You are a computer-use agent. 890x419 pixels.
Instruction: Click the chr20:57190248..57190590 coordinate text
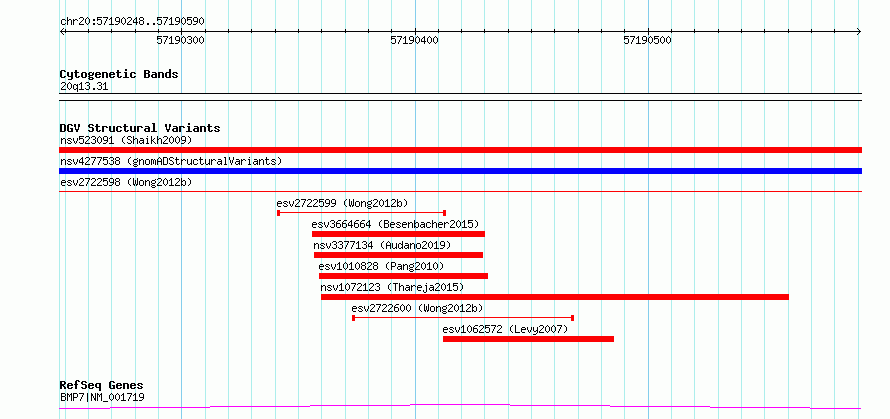tap(132, 22)
